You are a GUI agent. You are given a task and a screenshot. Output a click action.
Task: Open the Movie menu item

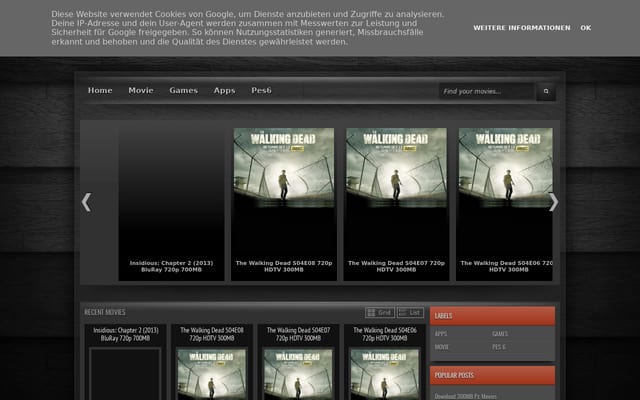tap(141, 91)
